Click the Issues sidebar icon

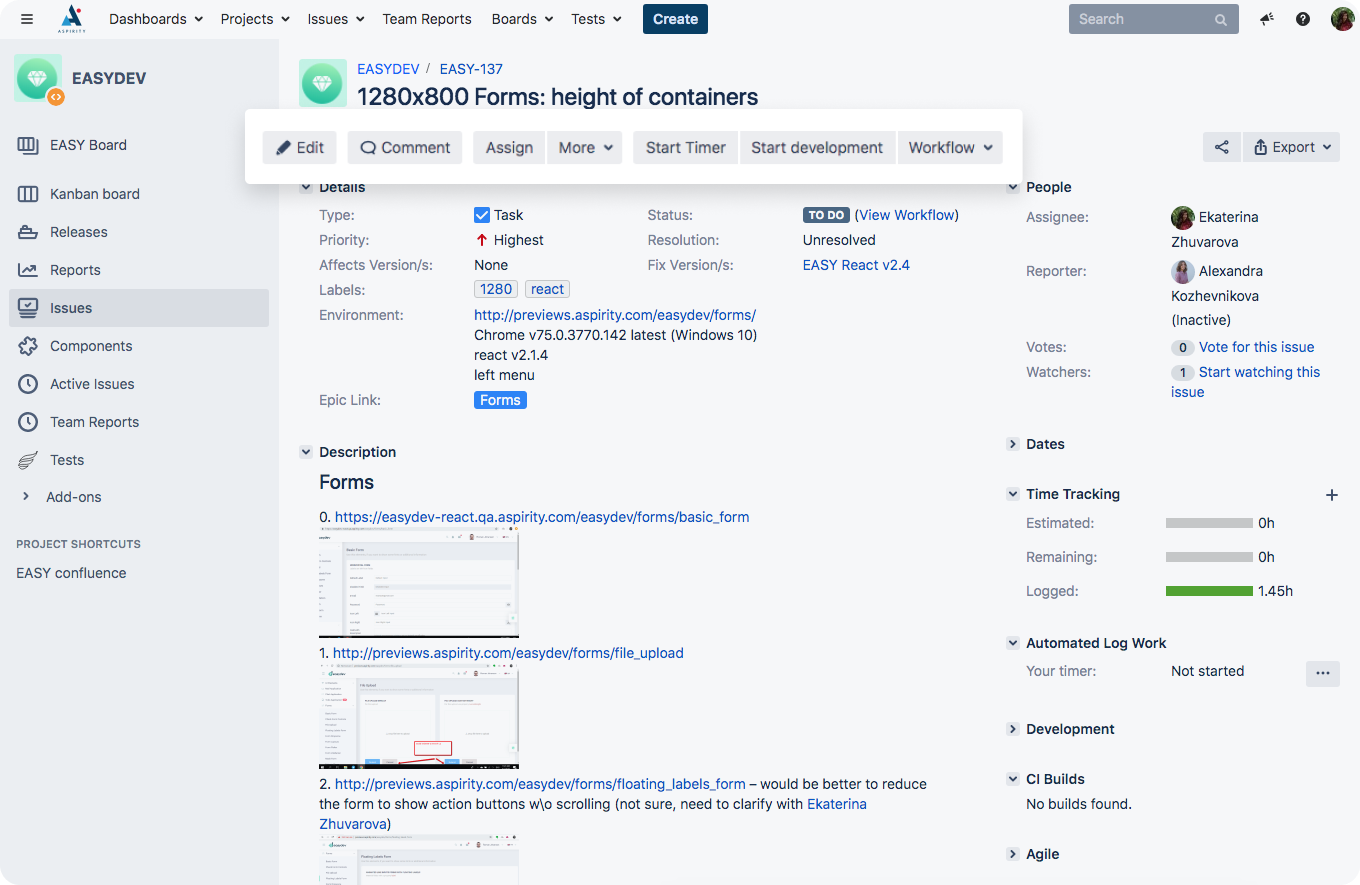[28, 308]
